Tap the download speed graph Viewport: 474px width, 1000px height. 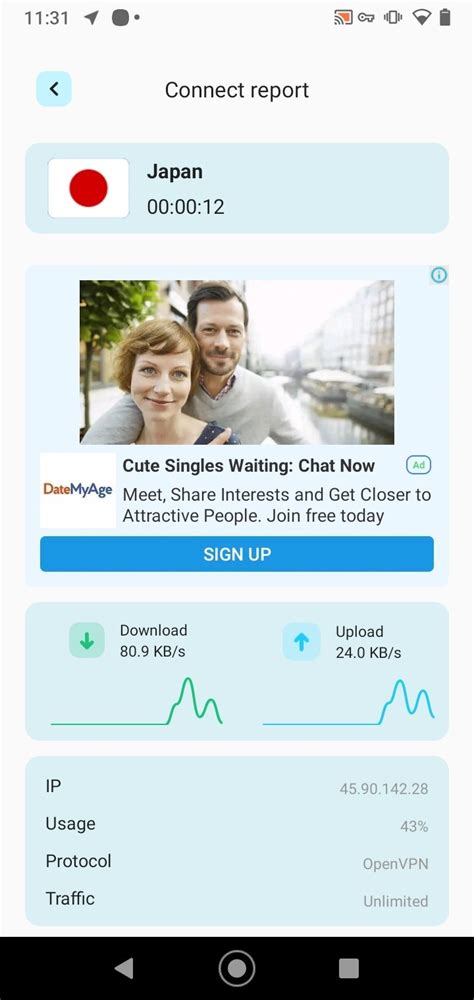point(137,702)
